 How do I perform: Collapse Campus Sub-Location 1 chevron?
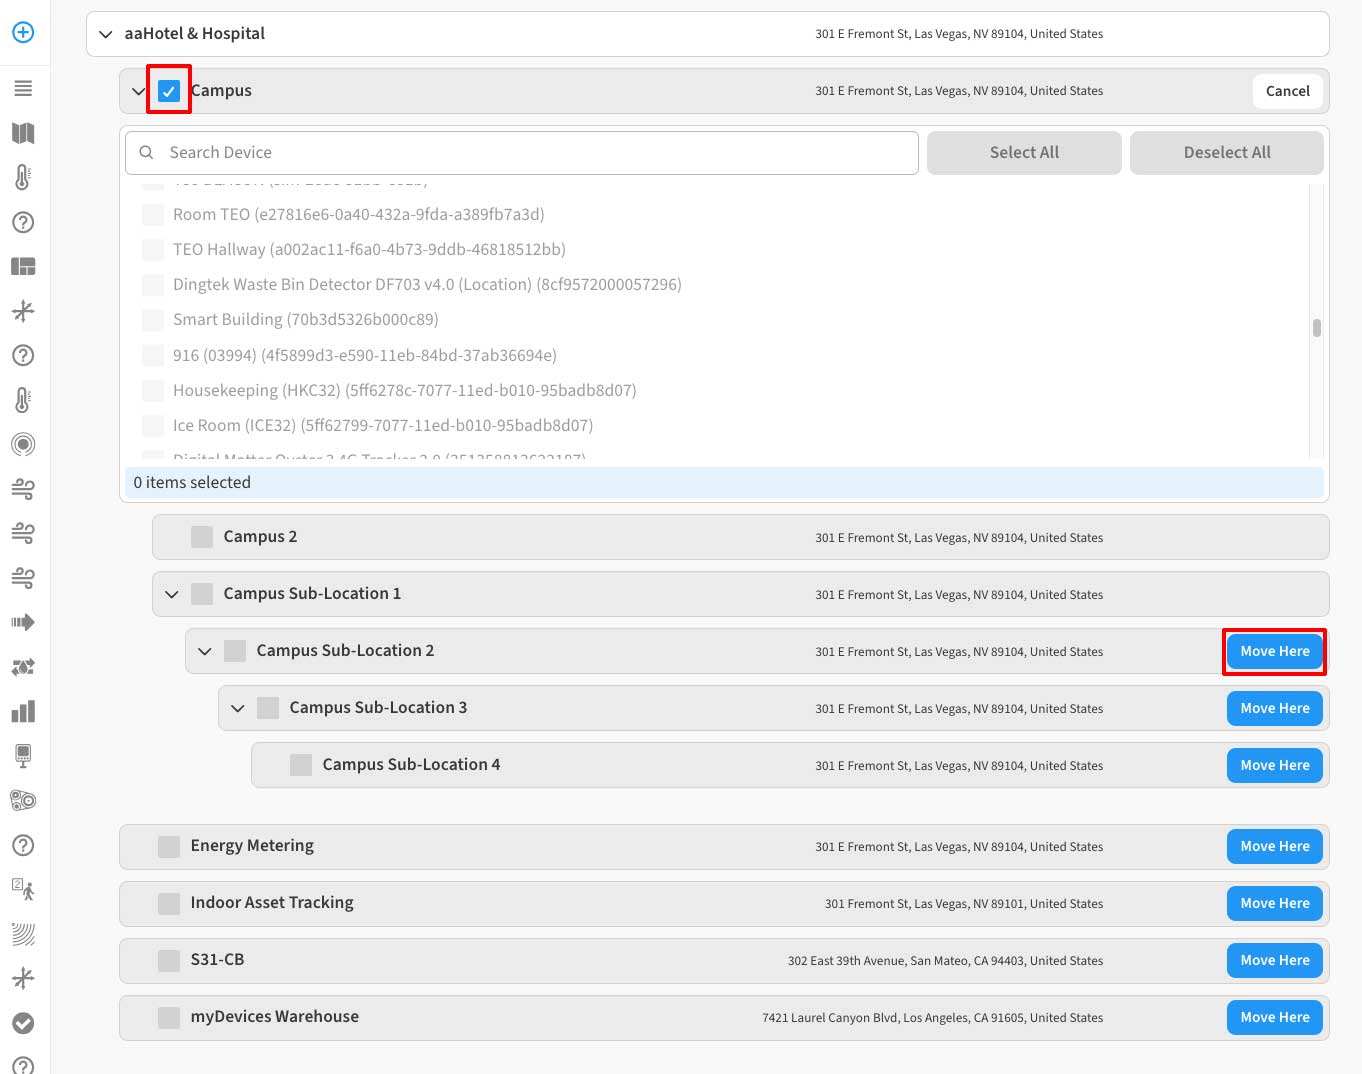click(x=172, y=594)
